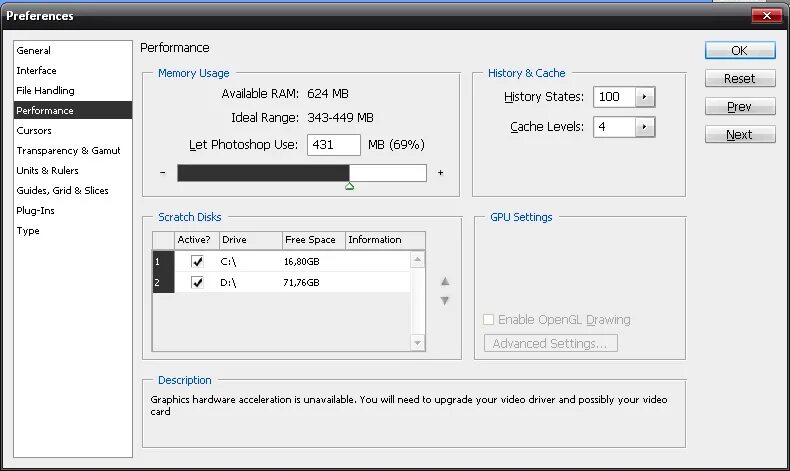Close the Preferences dialog with X

point(766,16)
